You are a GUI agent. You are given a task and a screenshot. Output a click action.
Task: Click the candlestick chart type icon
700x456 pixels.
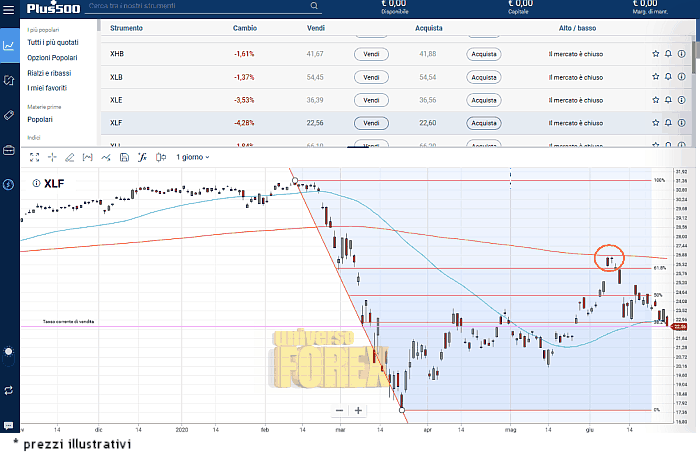pos(161,157)
